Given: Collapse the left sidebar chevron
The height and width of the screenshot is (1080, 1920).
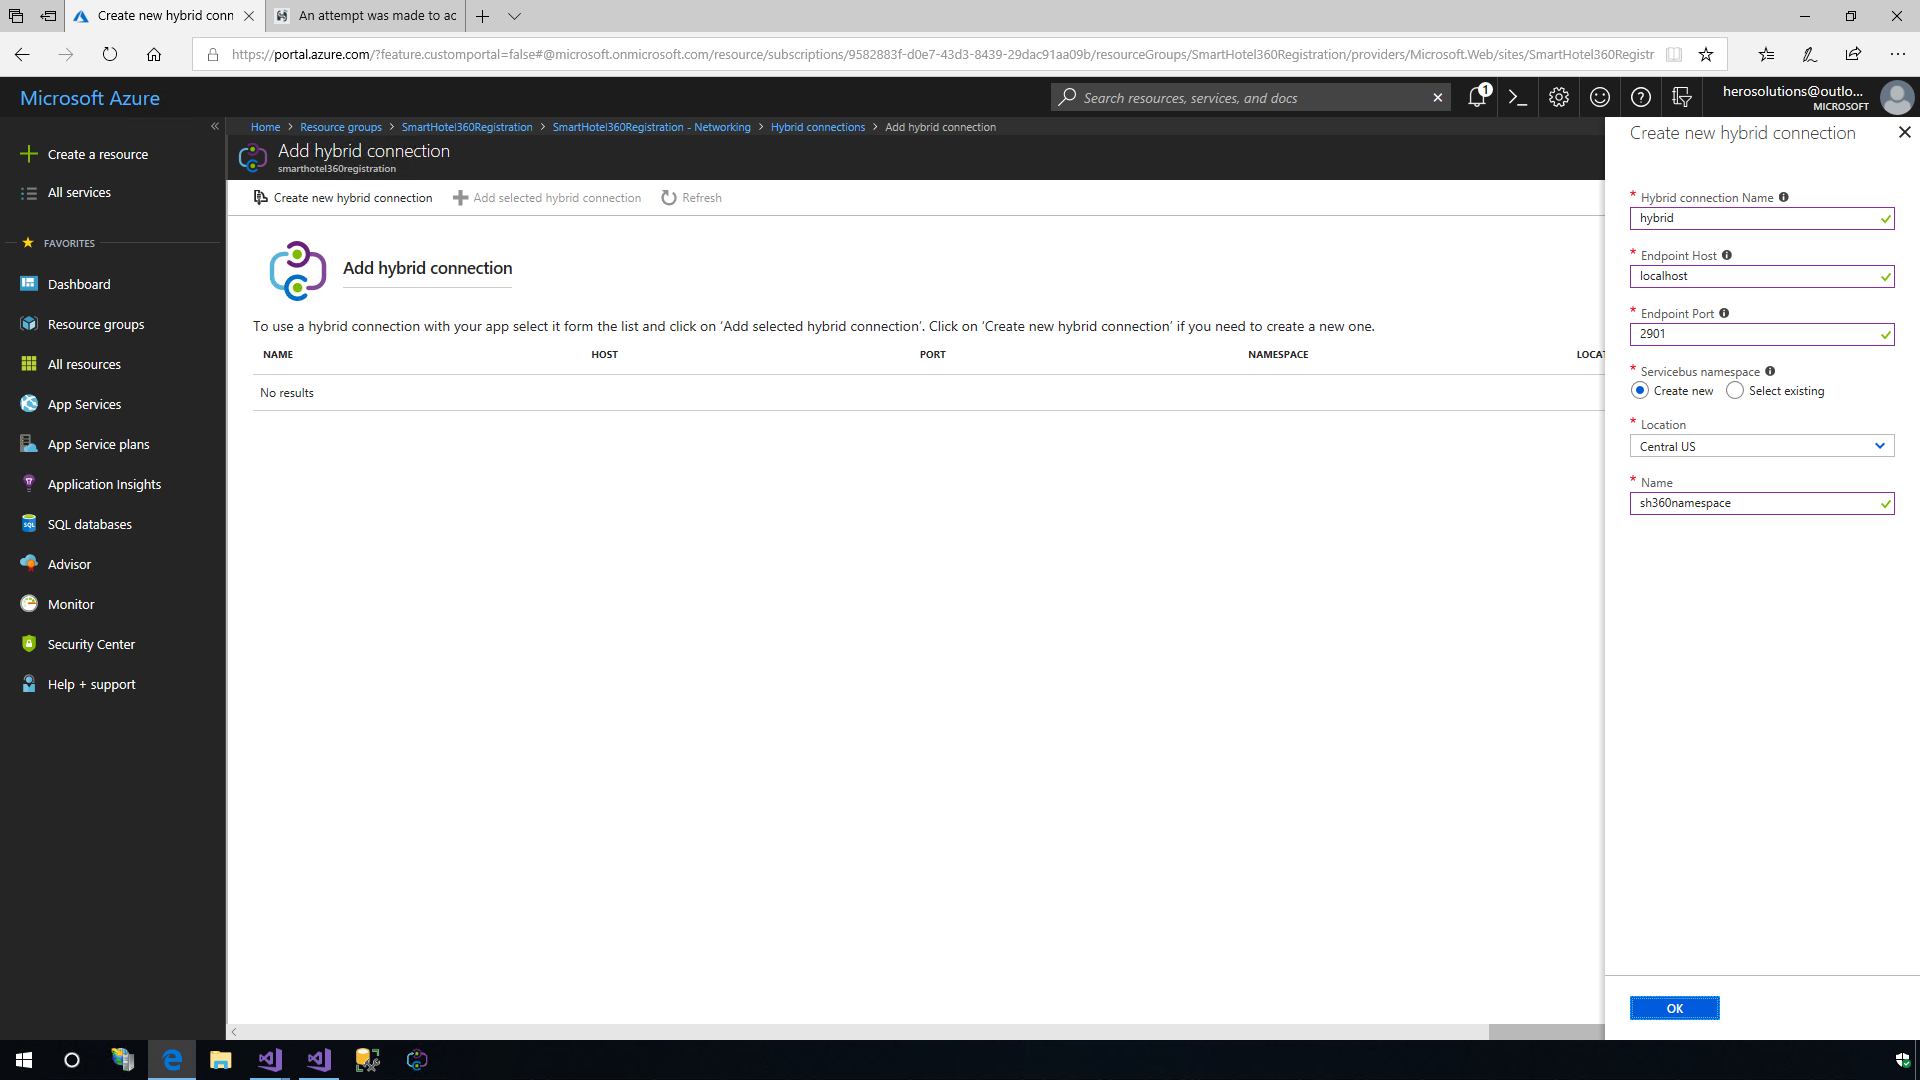Looking at the screenshot, I should [x=214, y=126].
